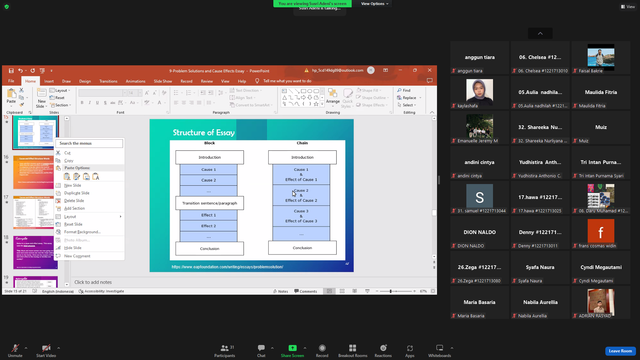Start slideshow from beginning toolbar icon

click(x=42, y=71)
